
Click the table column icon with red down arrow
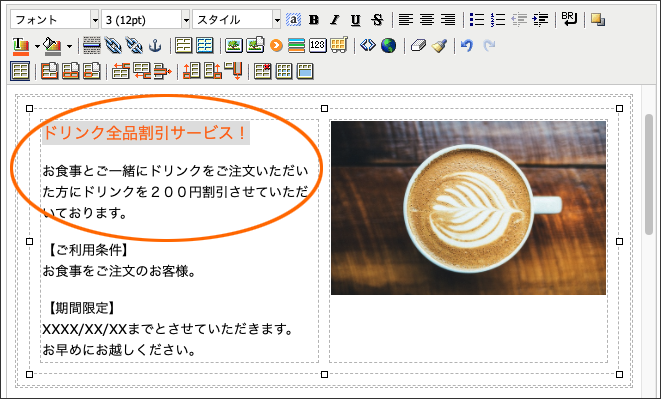pyautogui.click(x=233, y=71)
